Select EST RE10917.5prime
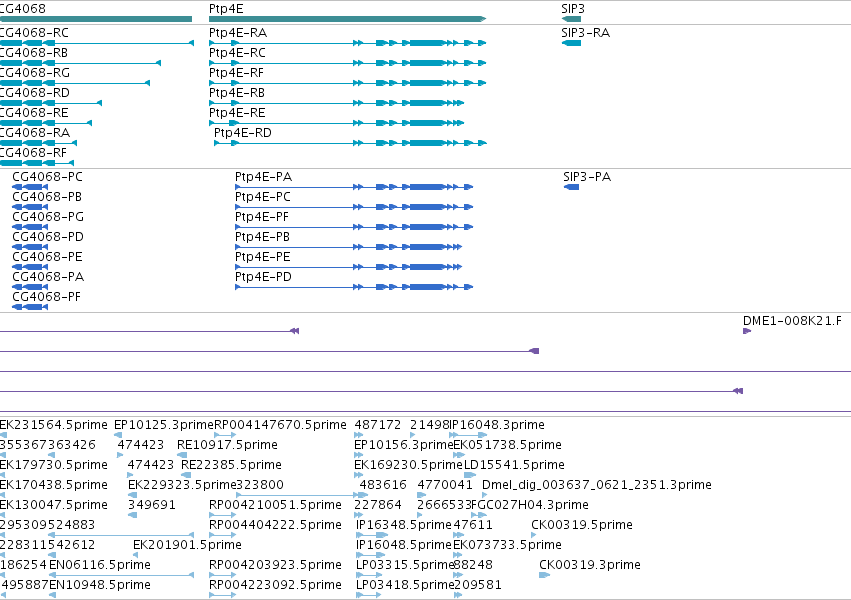The width and height of the screenshot is (851, 600). pyautogui.click(x=227, y=445)
